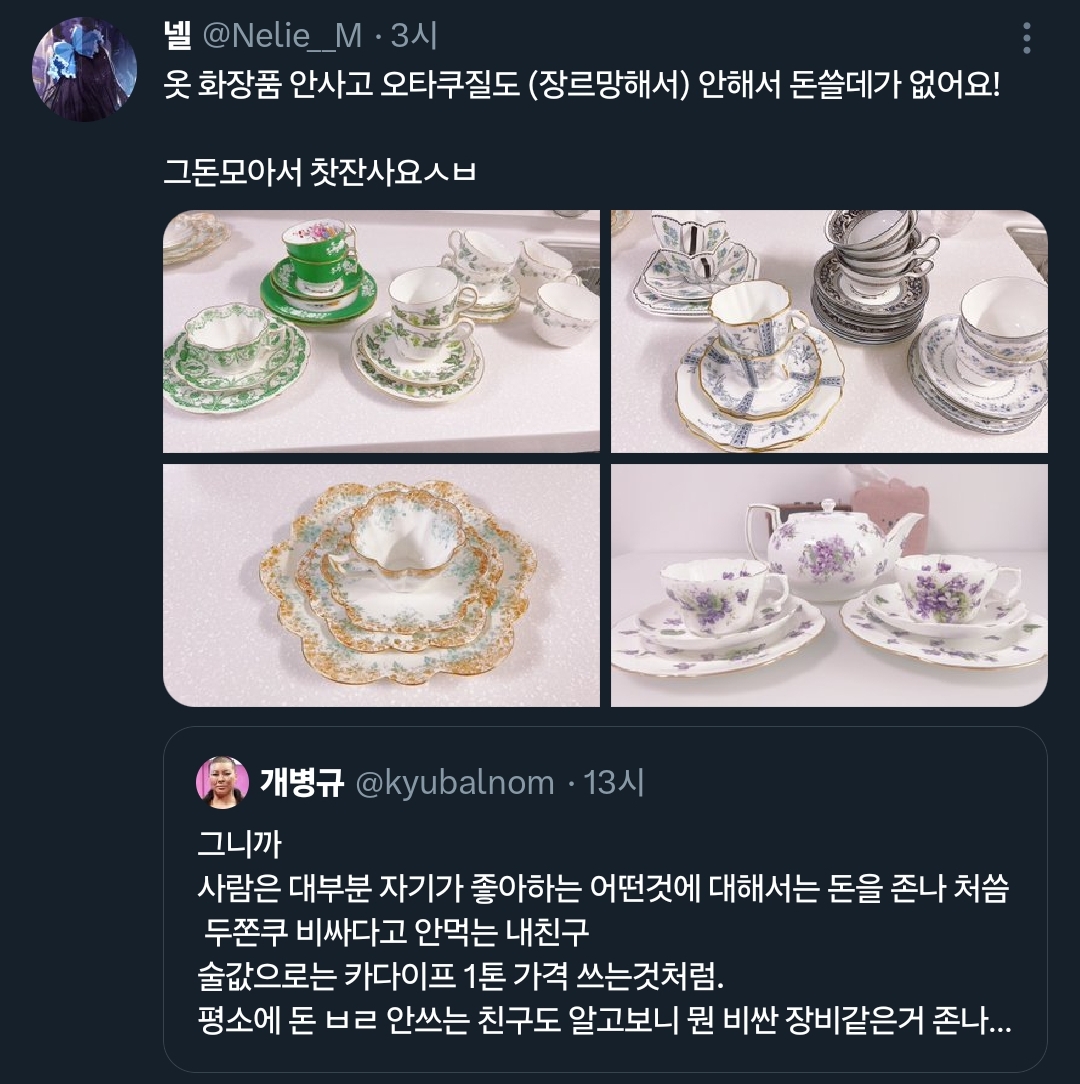The image size is (1080, 1084).
Task: Click the line 그돈모아서 찻잔사요ㅅㅂ
Action: point(319,171)
